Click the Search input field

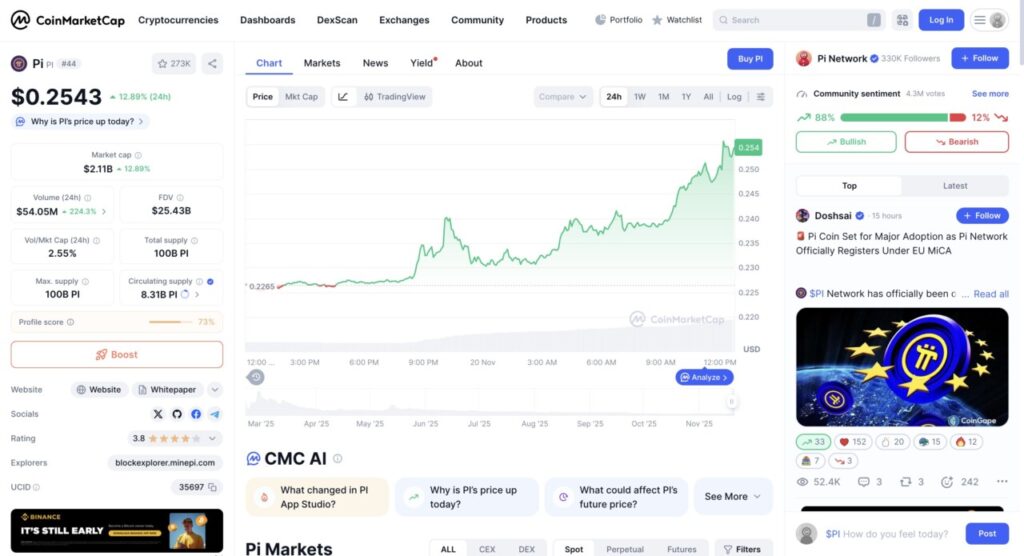coord(800,20)
